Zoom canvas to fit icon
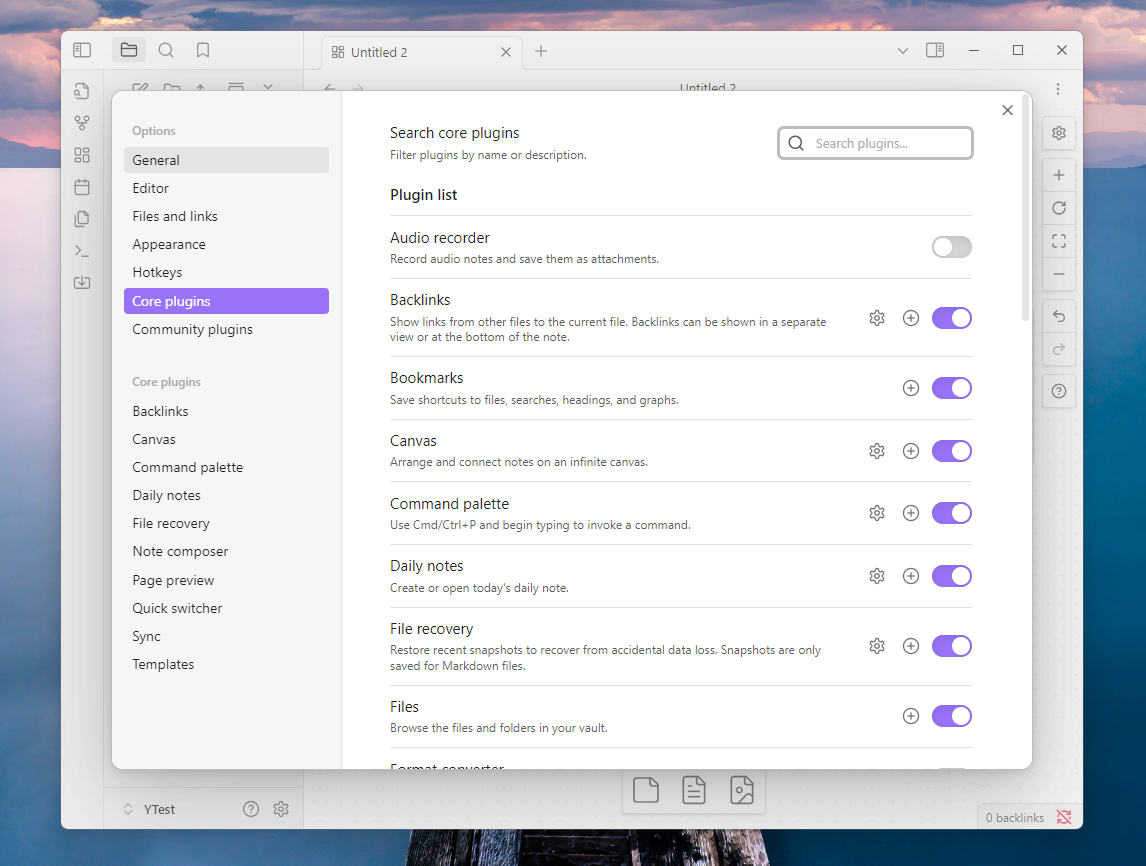1146x866 pixels. tap(1058, 241)
